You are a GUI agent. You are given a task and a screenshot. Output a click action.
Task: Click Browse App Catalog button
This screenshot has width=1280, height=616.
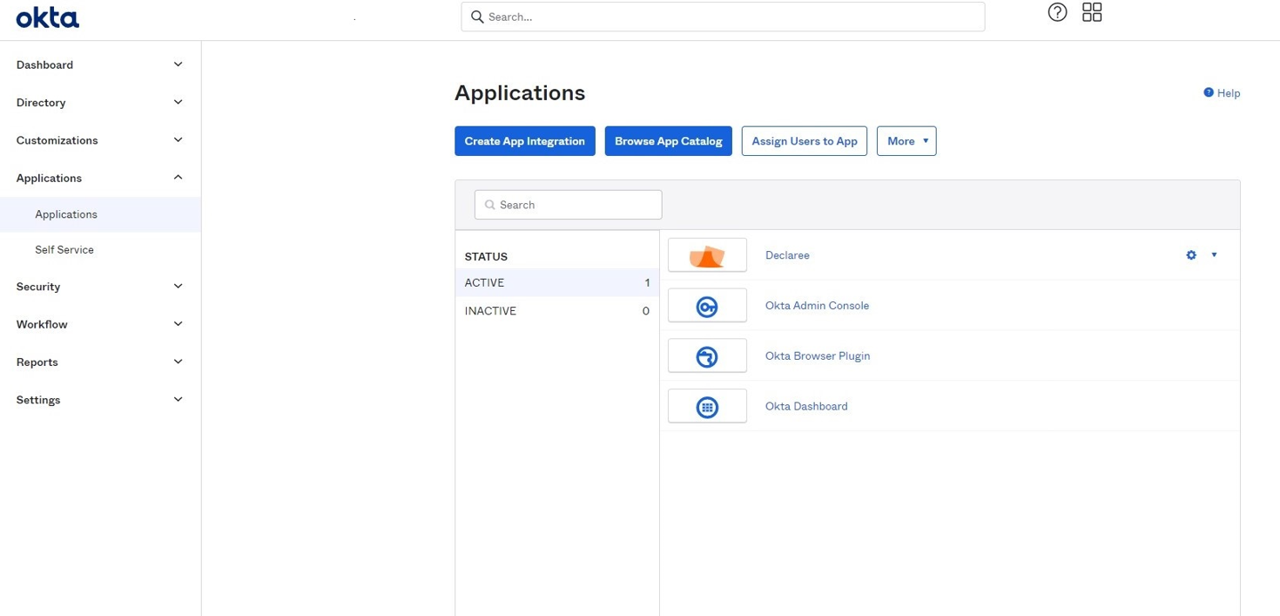(668, 141)
